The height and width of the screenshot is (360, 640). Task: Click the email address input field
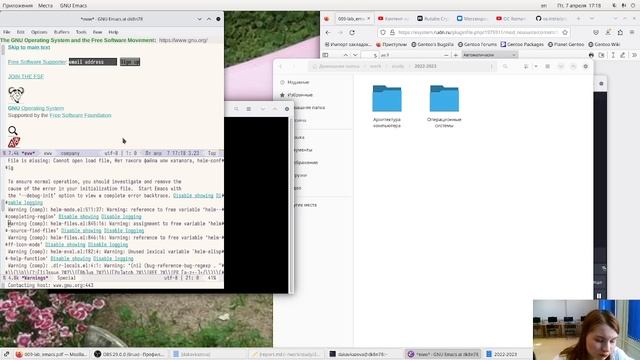[93, 62]
